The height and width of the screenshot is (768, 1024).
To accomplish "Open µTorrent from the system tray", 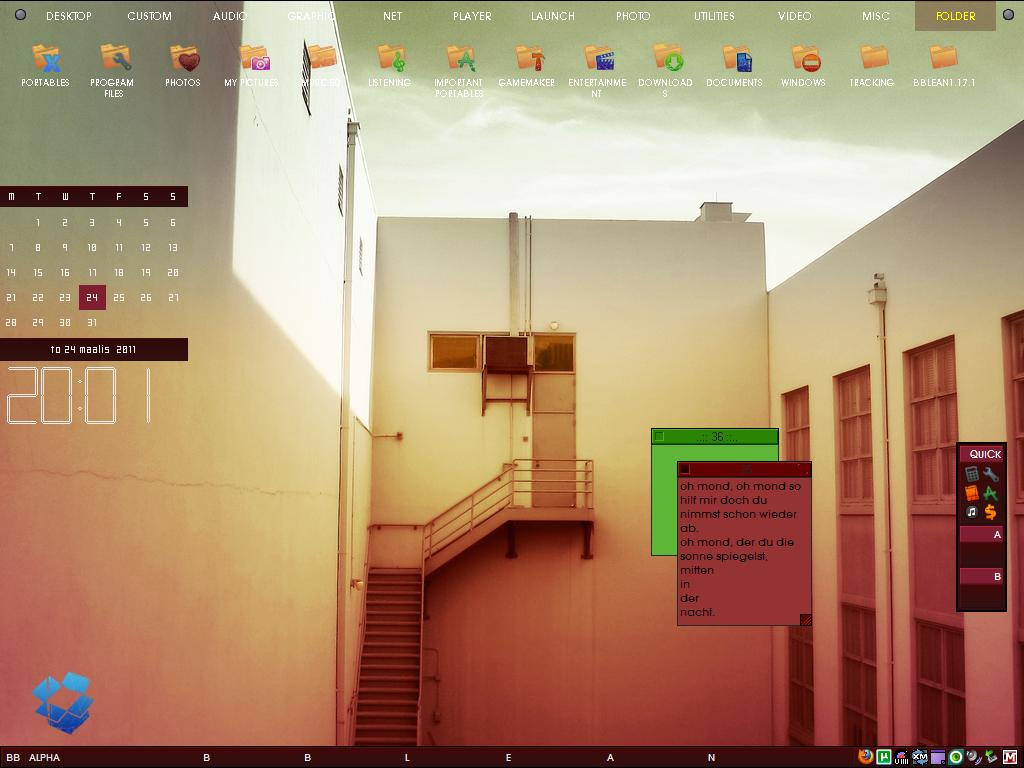I will tap(883, 757).
